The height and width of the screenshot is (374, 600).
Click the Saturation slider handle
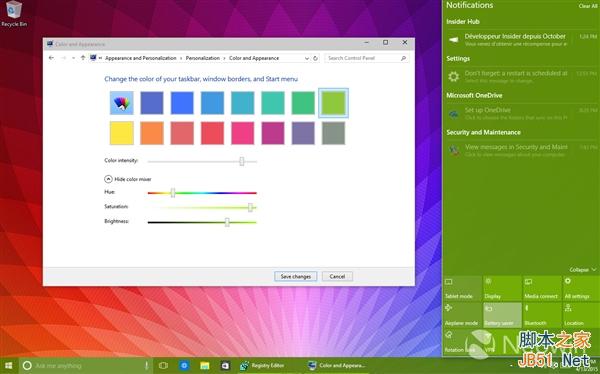coord(250,207)
